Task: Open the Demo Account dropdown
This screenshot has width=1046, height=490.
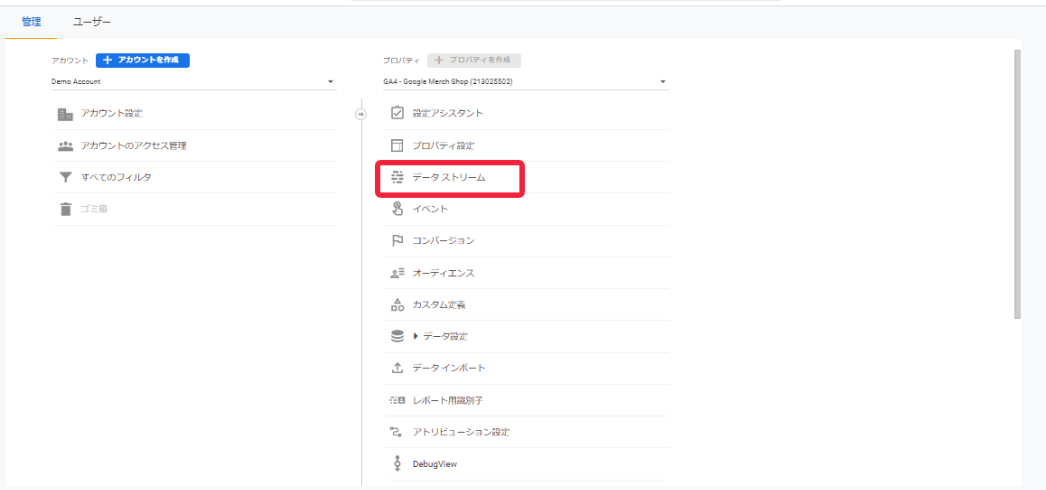Action: point(193,82)
